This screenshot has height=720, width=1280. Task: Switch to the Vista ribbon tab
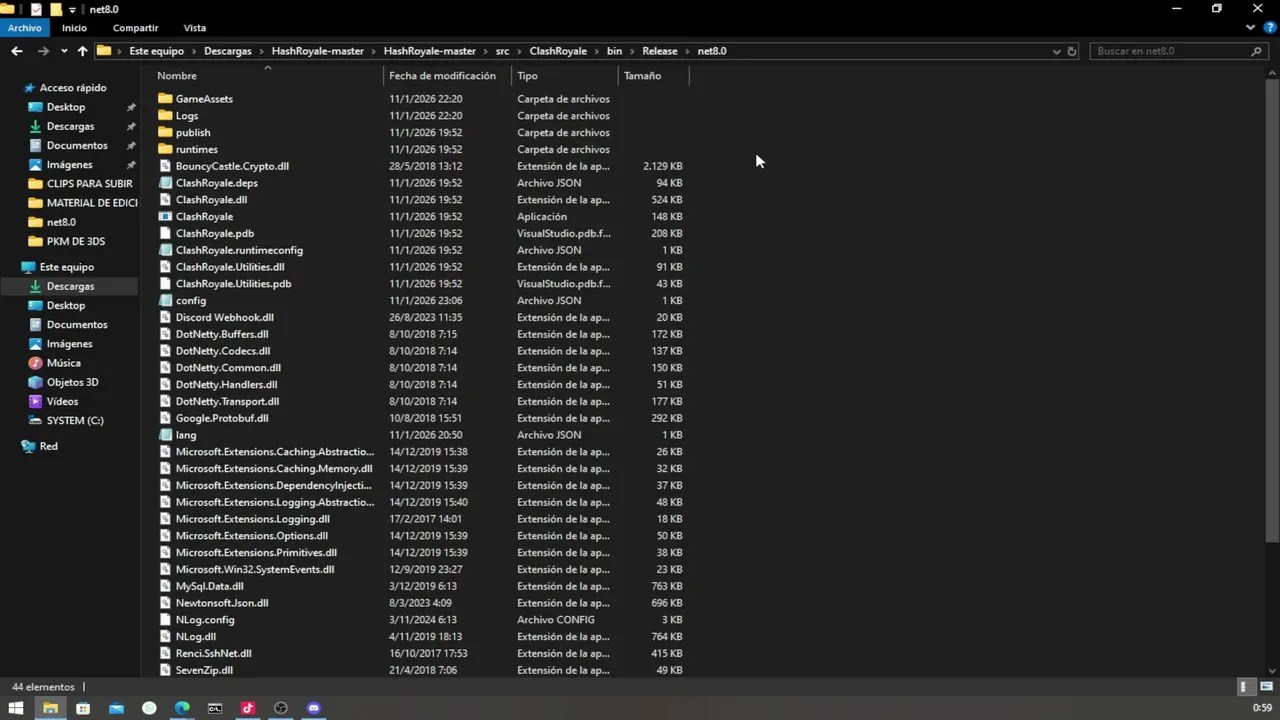coord(195,28)
